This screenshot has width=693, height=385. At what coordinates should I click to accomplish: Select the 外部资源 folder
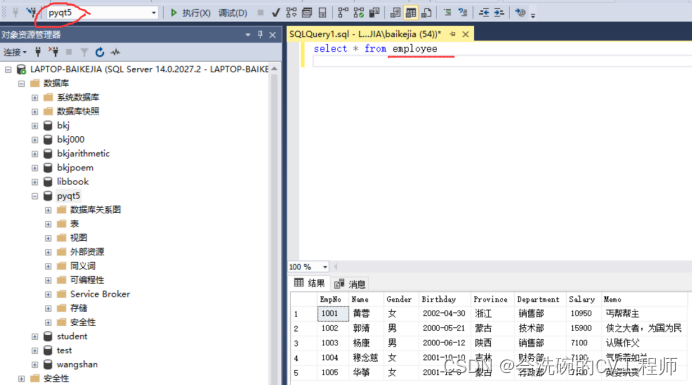tap(87, 252)
